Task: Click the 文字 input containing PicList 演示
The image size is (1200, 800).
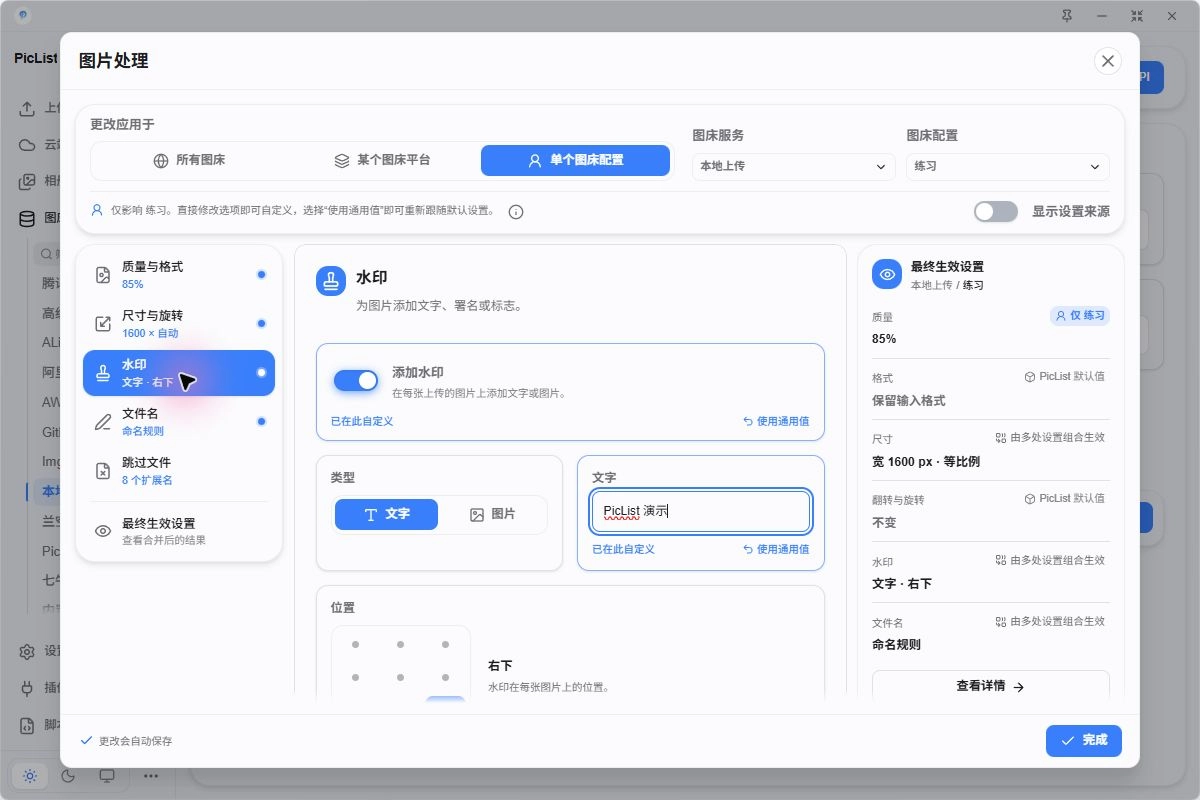Action: pos(701,511)
